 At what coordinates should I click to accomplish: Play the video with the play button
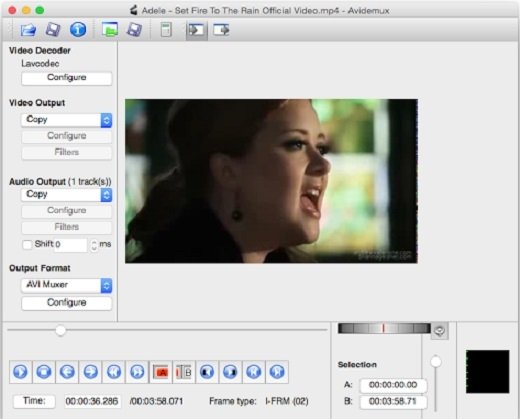point(20,372)
